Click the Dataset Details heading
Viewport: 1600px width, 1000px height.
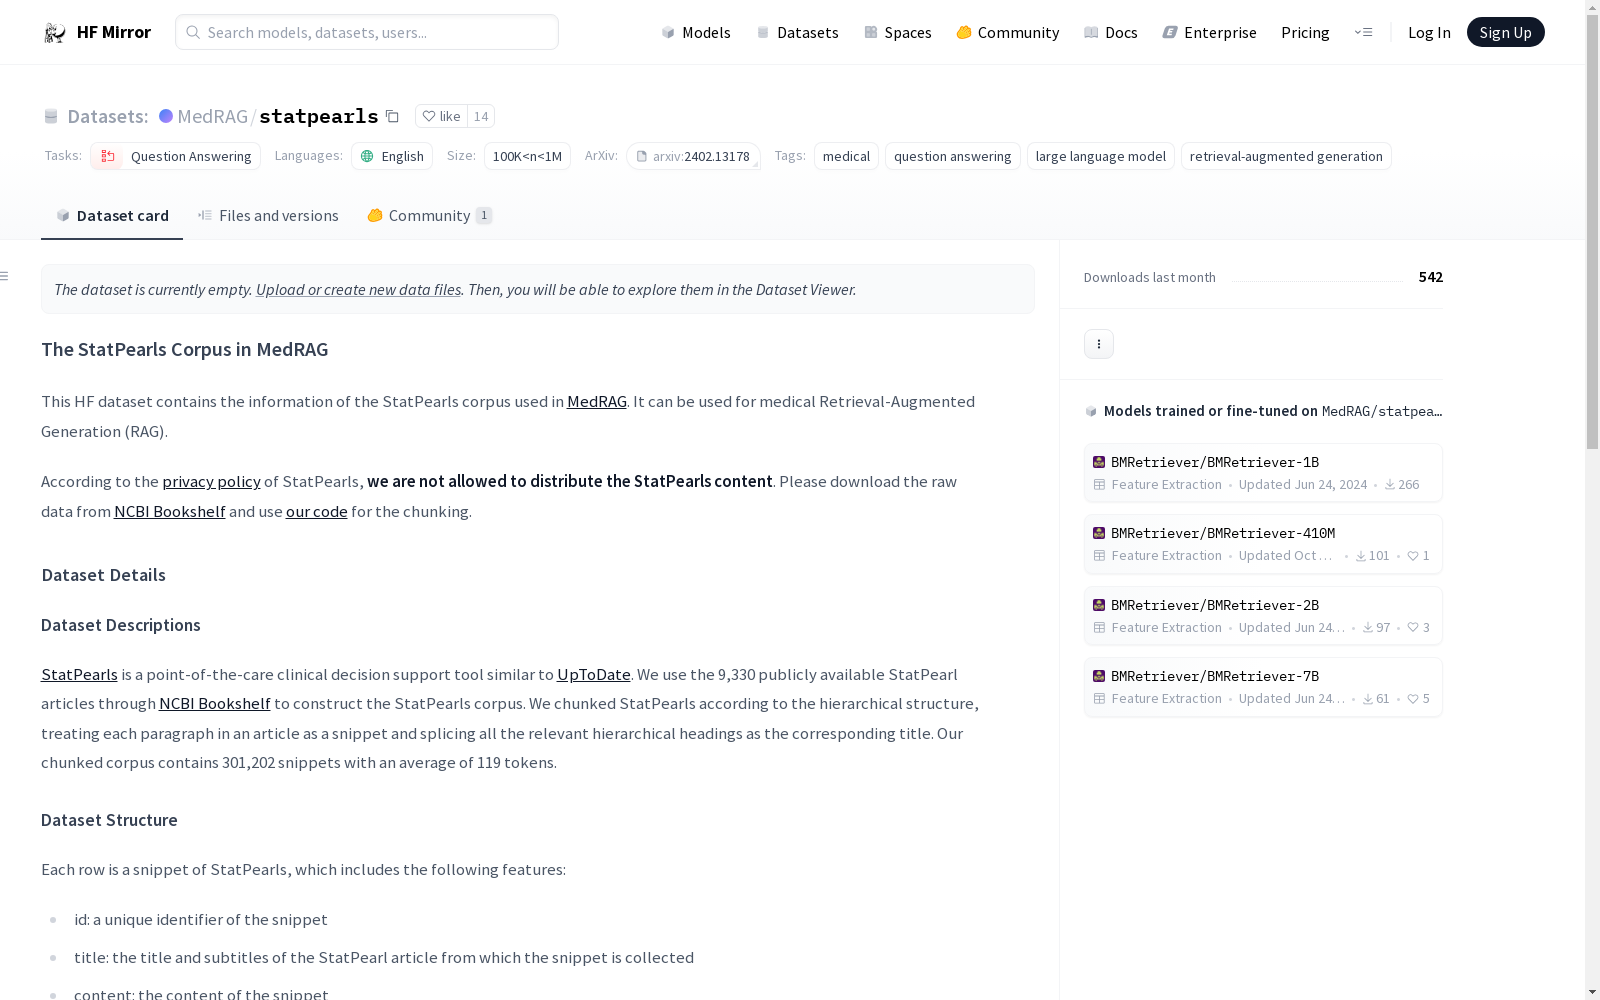point(103,575)
